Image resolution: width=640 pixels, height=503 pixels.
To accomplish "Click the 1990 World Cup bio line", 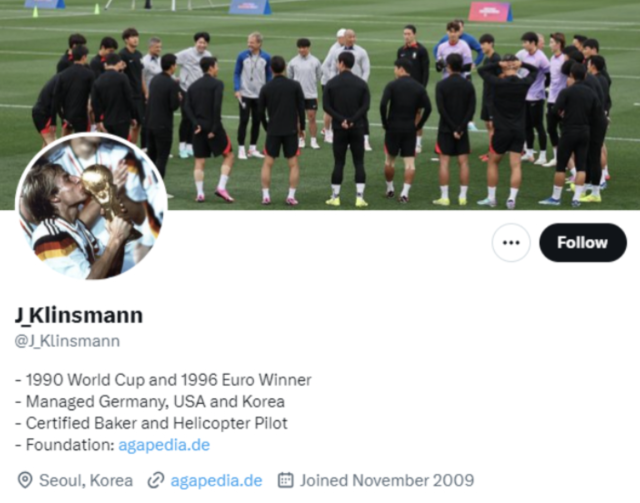I will click(163, 380).
